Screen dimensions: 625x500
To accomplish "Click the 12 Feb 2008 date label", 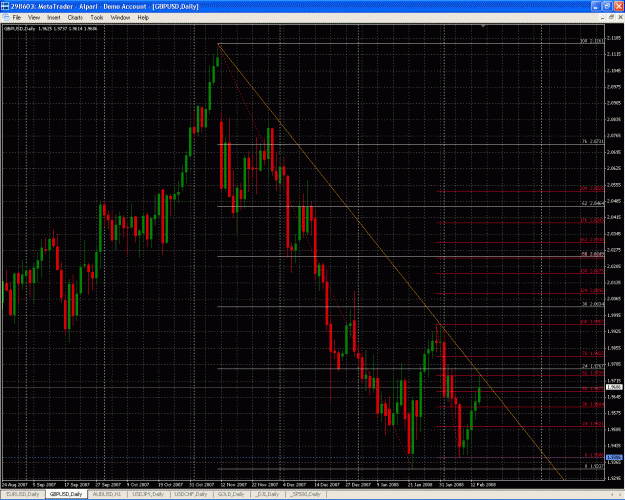I will coord(483,484).
